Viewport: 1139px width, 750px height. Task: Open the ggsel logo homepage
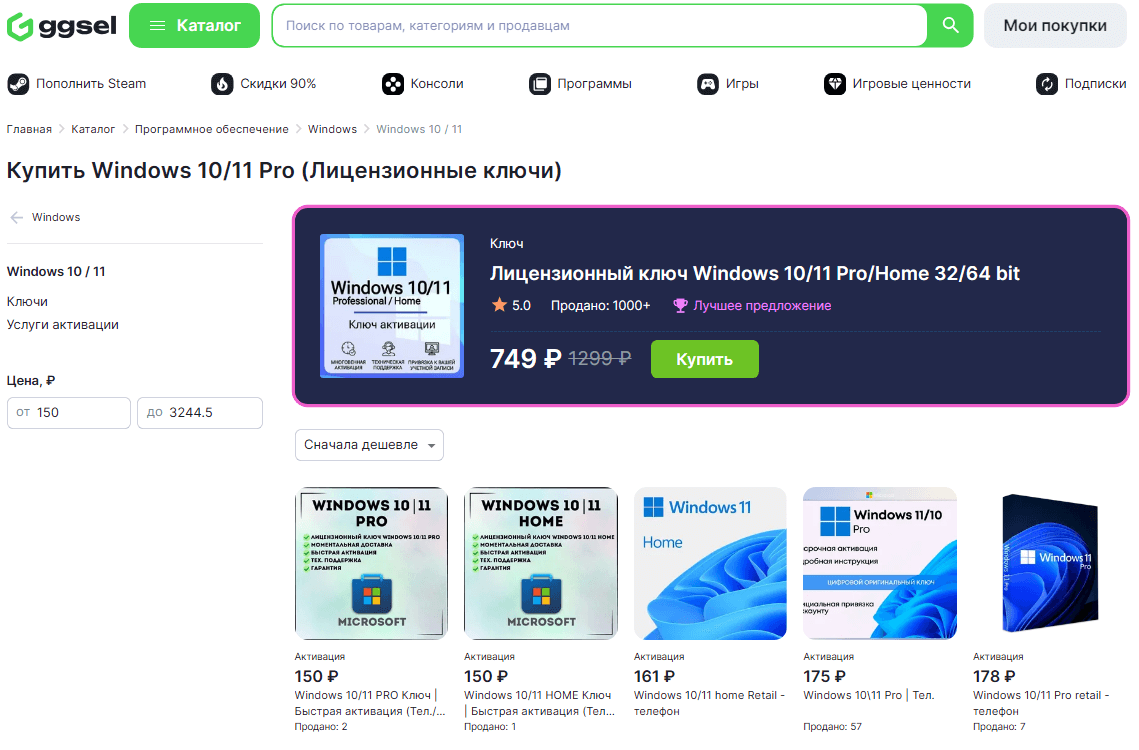(x=62, y=26)
